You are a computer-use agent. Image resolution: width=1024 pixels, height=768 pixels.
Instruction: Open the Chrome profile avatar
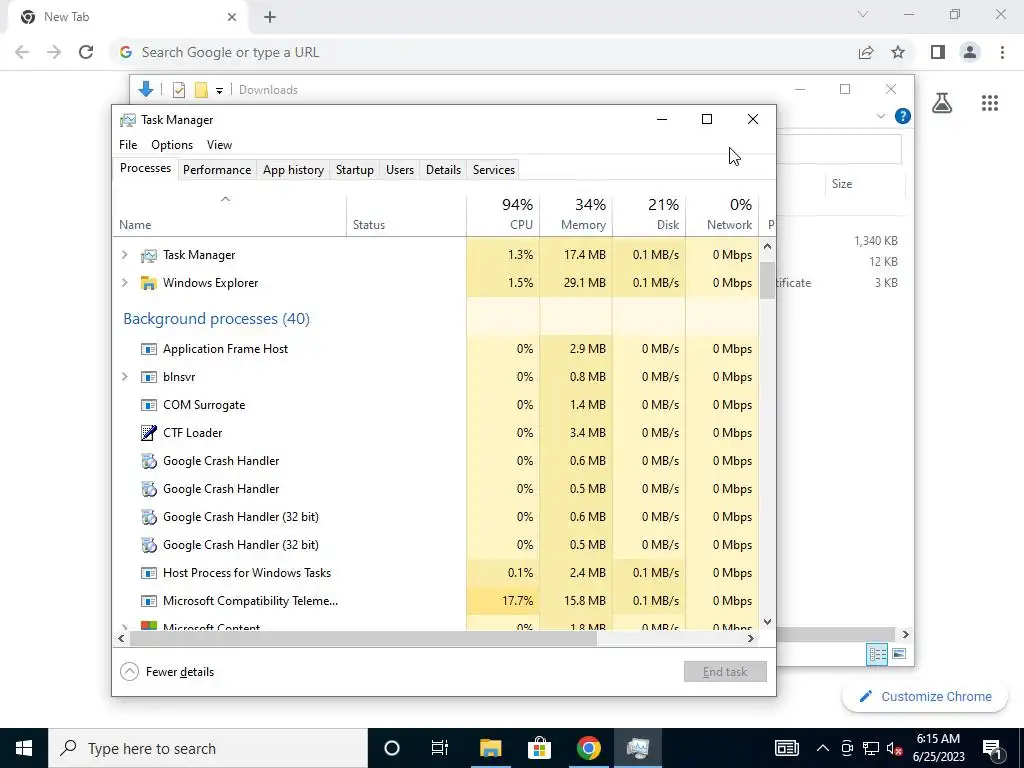point(970,52)
